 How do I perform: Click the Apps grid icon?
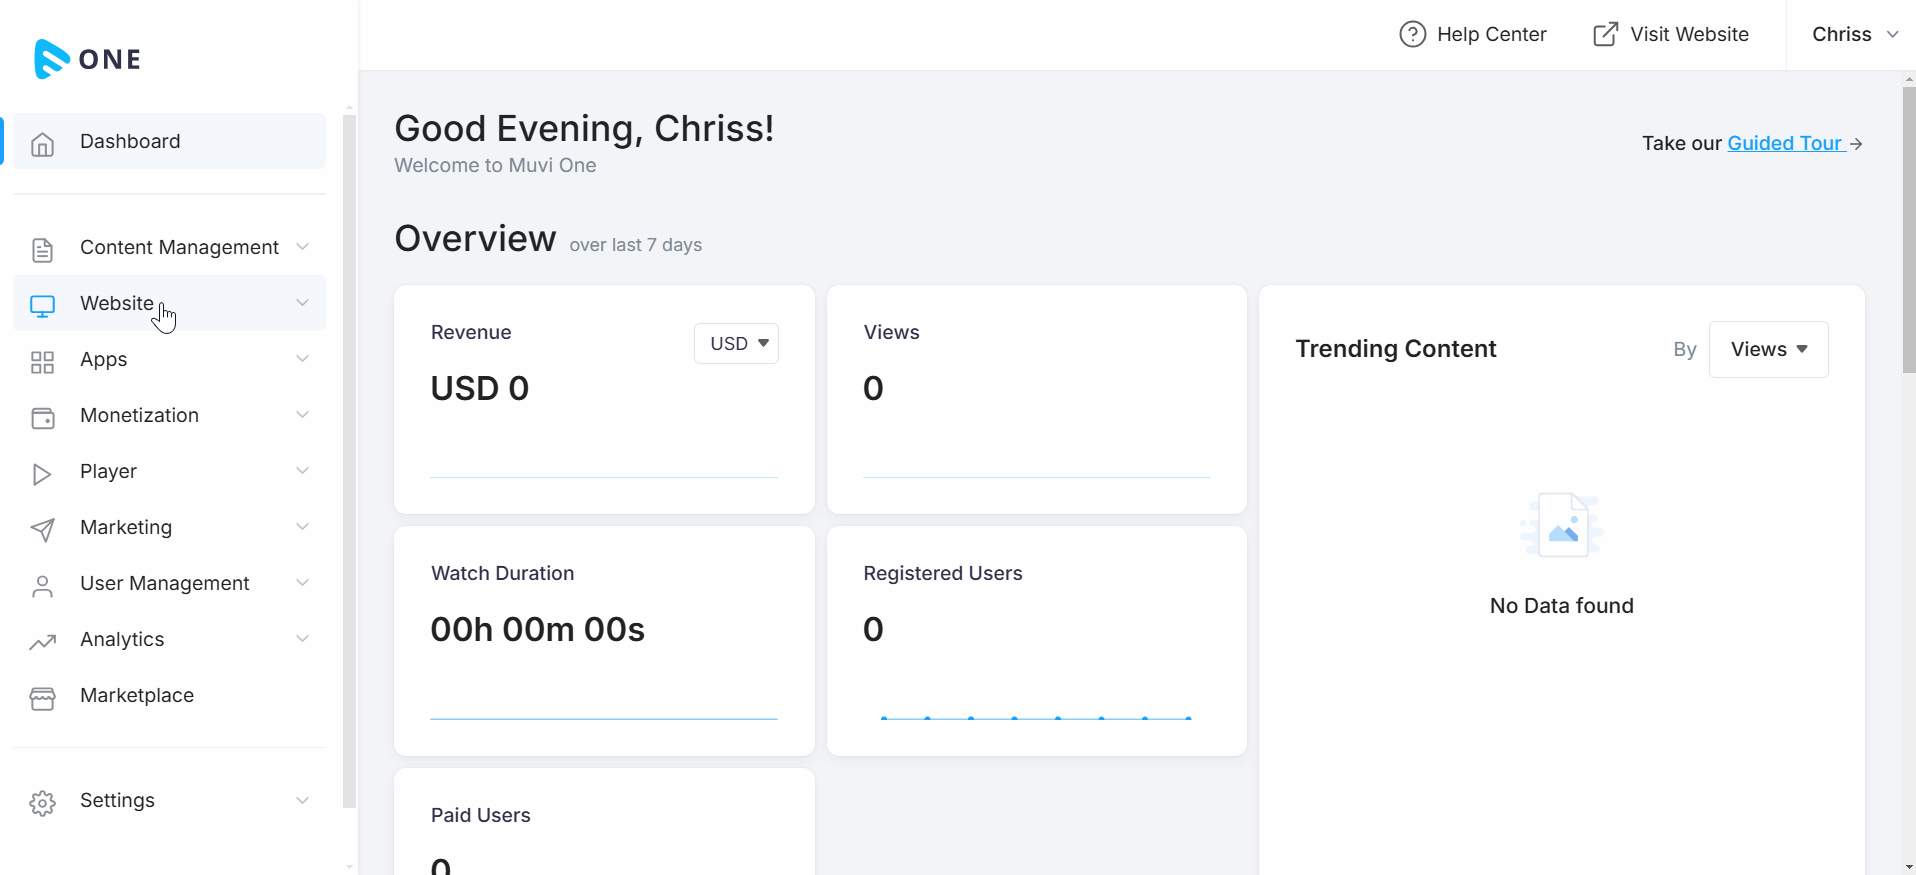42,361
